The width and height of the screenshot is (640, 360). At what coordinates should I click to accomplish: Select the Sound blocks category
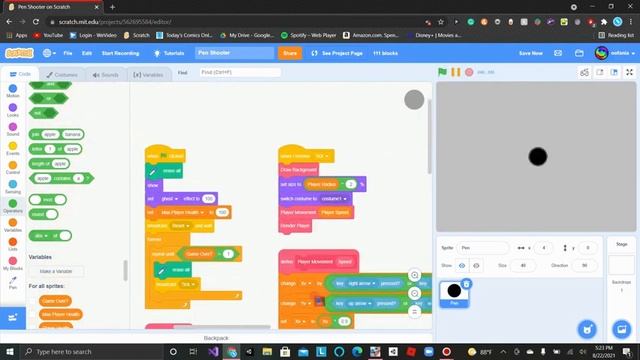(13, 129)
